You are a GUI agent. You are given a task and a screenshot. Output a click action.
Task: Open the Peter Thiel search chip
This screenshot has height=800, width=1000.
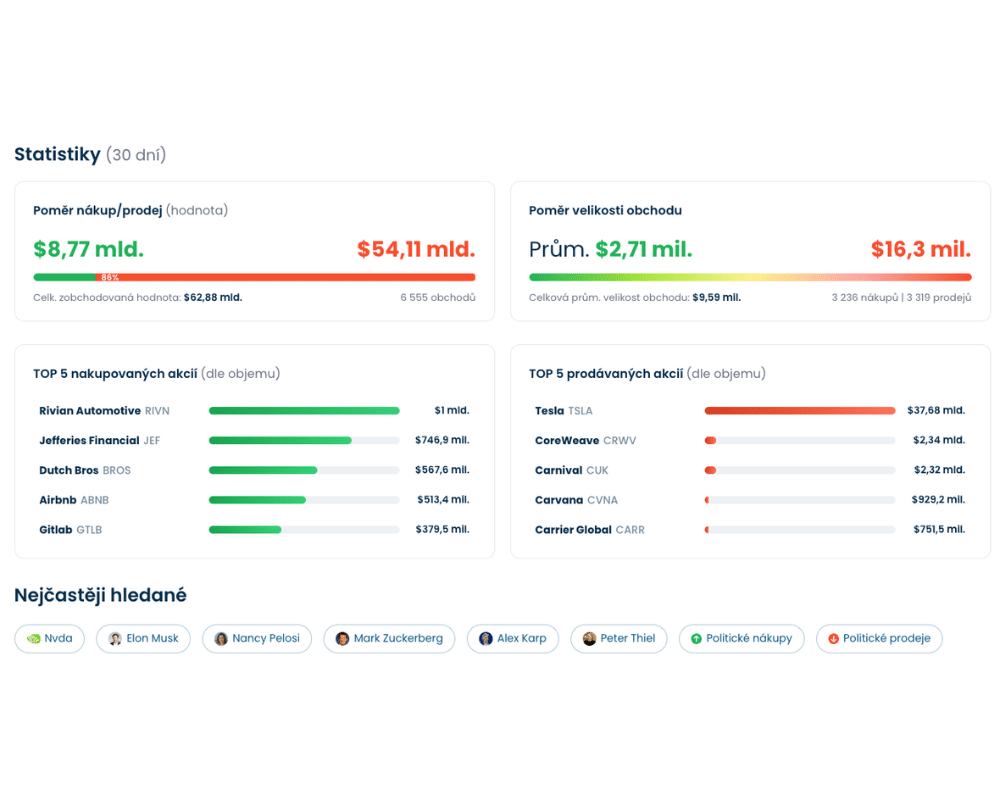point(619,639)
